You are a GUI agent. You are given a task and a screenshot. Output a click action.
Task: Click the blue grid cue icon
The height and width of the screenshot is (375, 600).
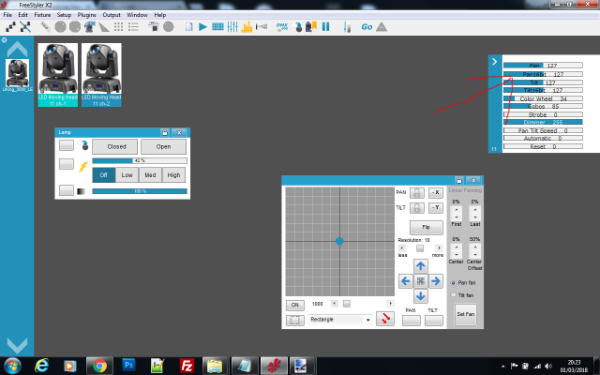pyautogui.click(x=218, y=27)
